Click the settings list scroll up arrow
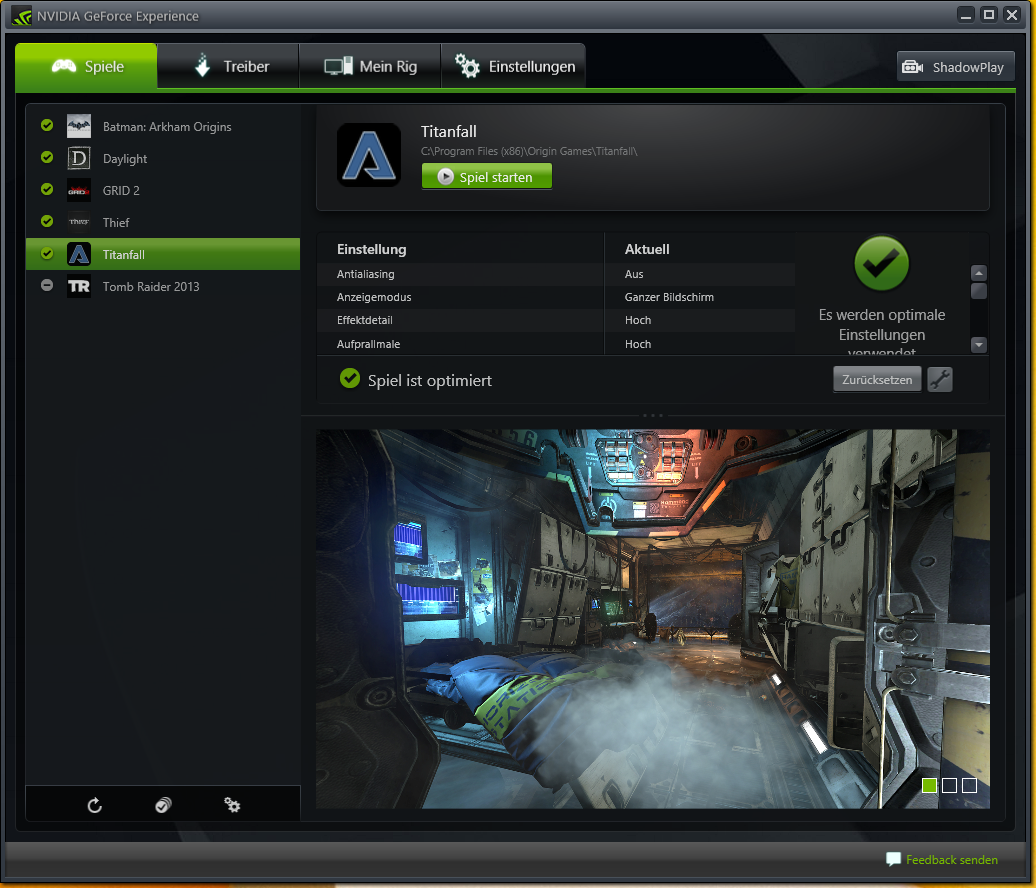 pyautogui.click(x=979, y=273)
